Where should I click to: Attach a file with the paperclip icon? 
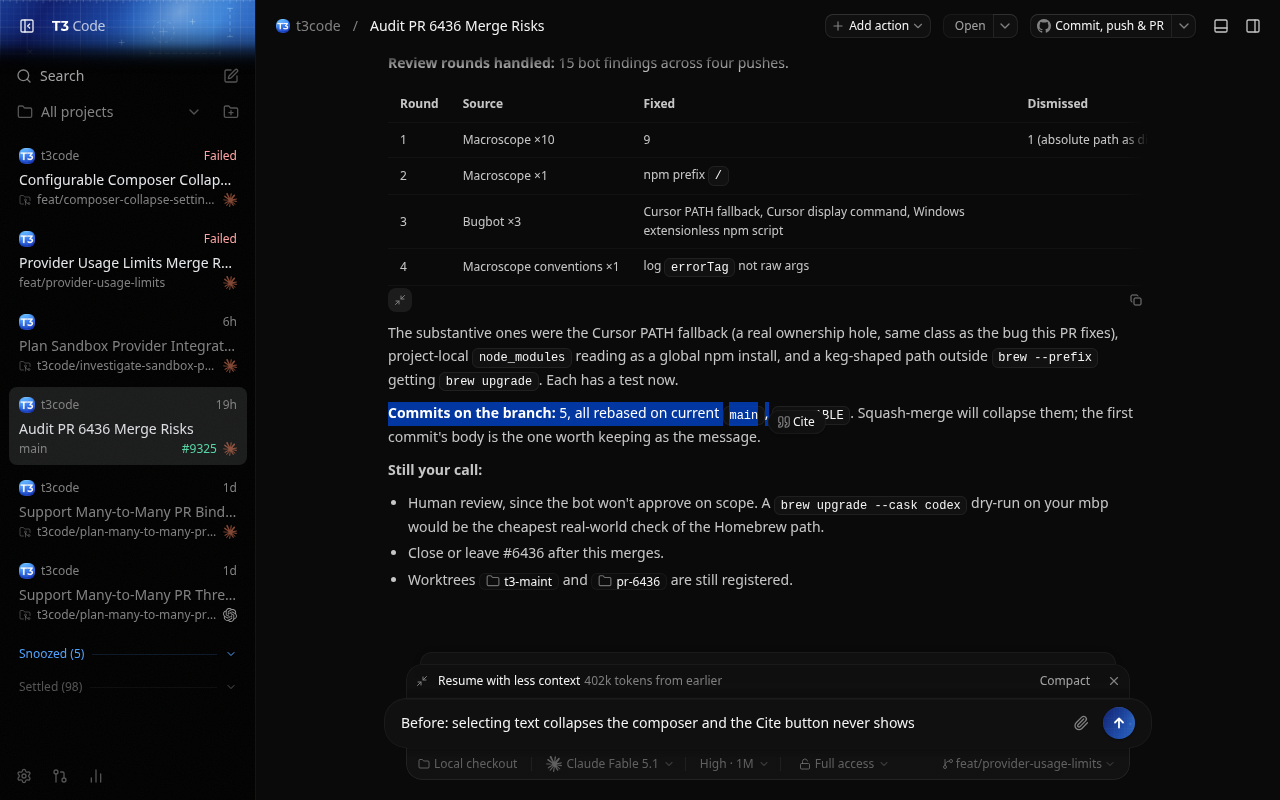1081,723
